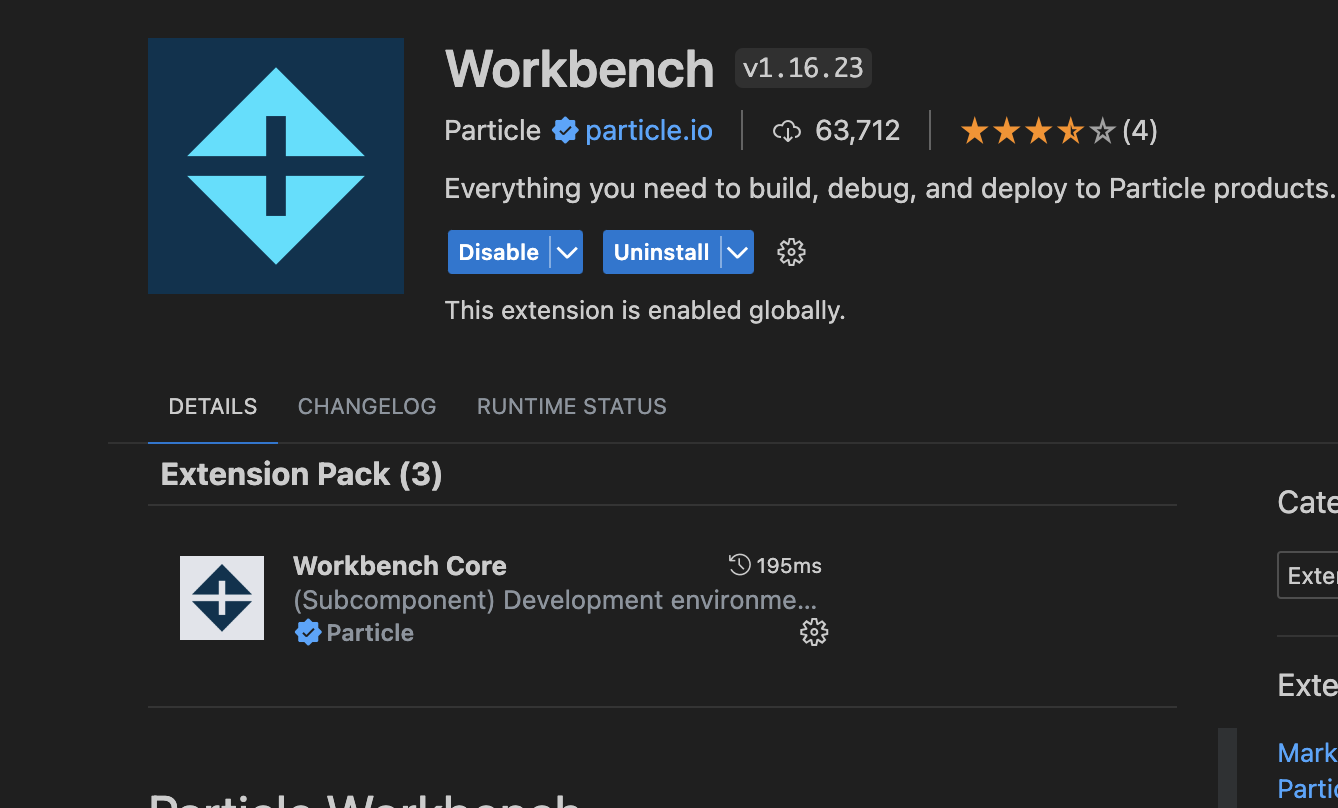Click the Particle publisher under Workbench Core
The width and height of the screenshot is (1338, 808).
tap(370, 632)
